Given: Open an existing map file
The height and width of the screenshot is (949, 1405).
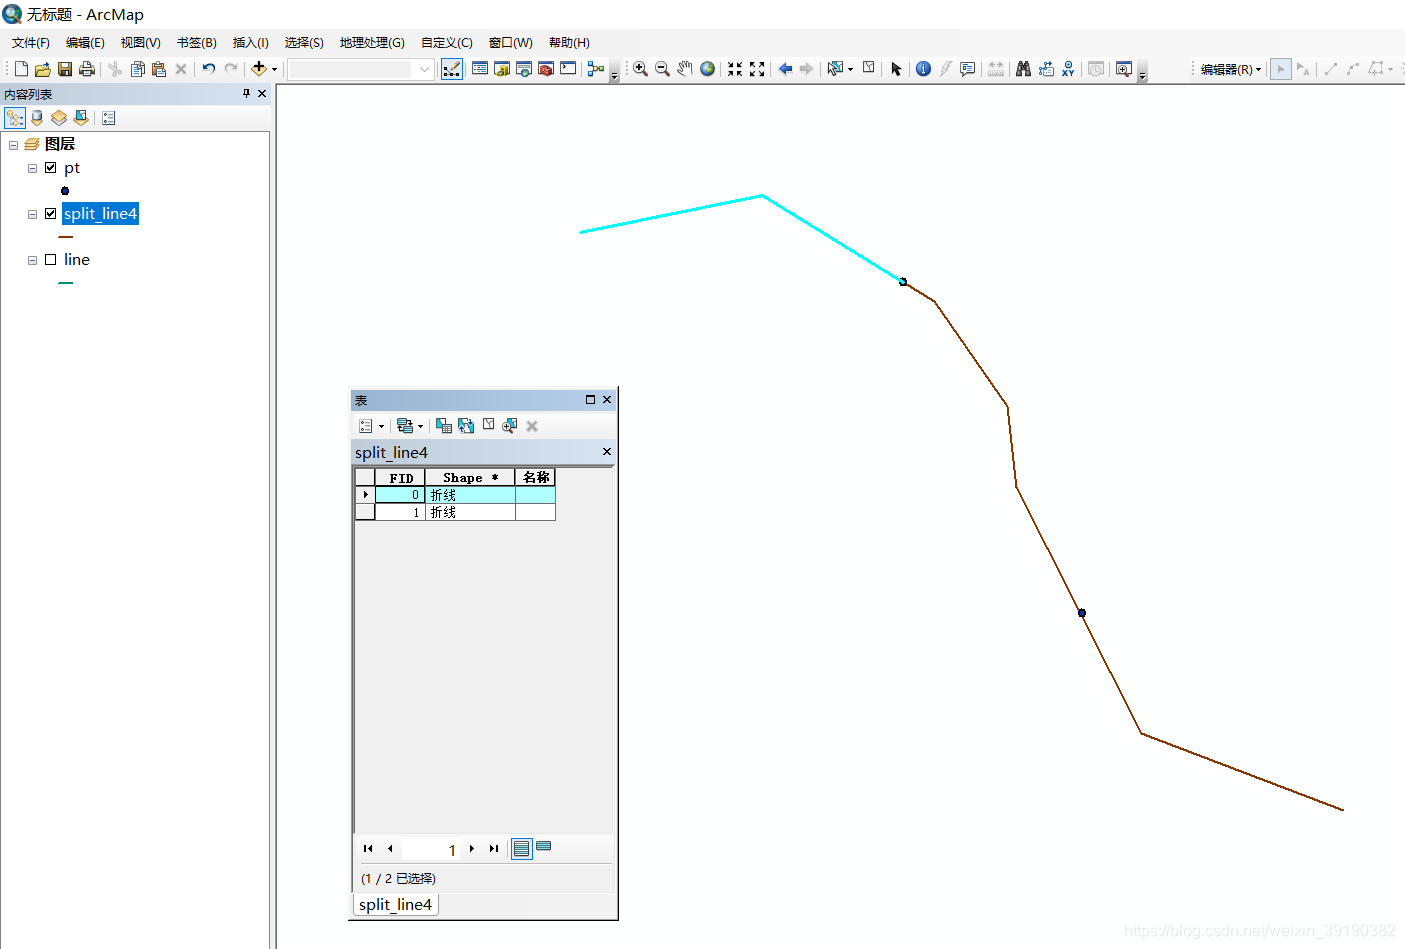Looking at the screenshot, I should 43,69.
